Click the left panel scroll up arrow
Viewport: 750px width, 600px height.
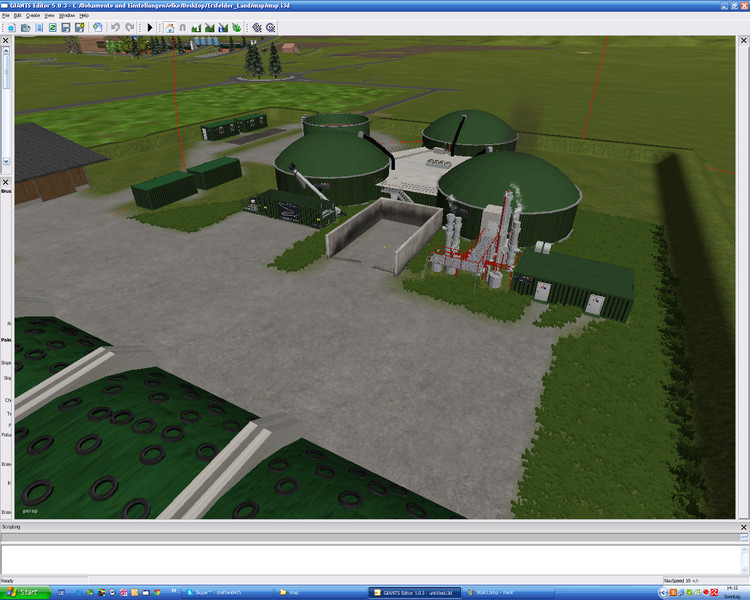[6, 50]
